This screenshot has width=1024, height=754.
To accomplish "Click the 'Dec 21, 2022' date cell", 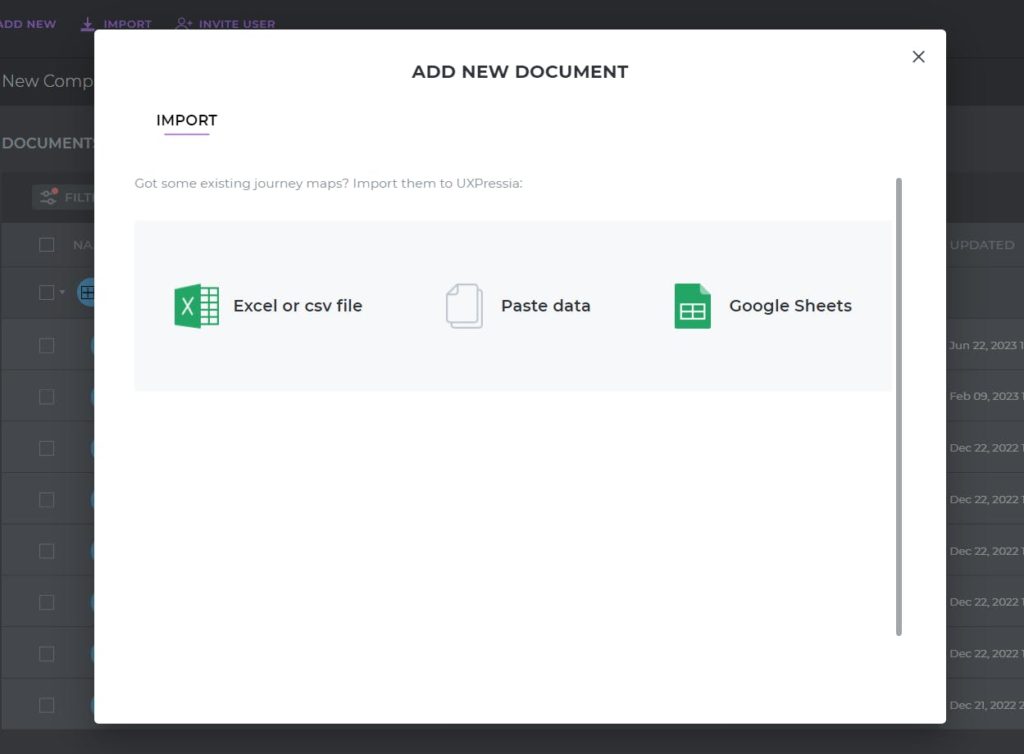I will coord(986,705).
